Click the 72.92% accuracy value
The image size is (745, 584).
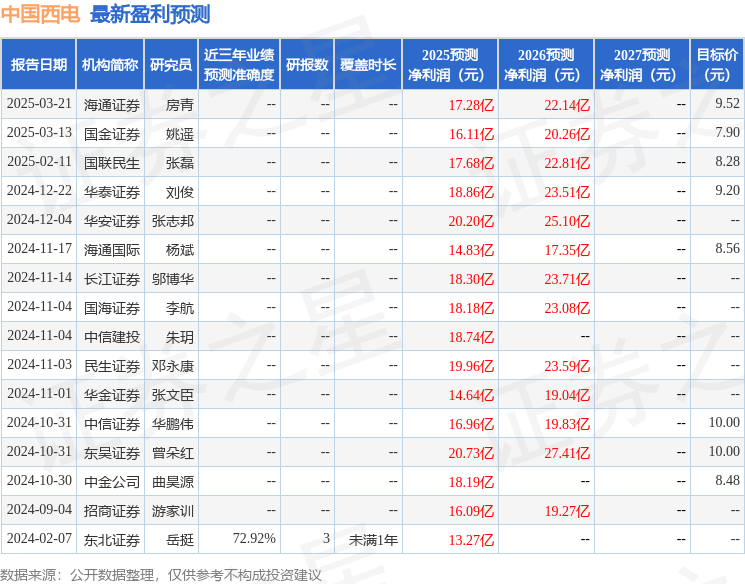click(254, 539)
